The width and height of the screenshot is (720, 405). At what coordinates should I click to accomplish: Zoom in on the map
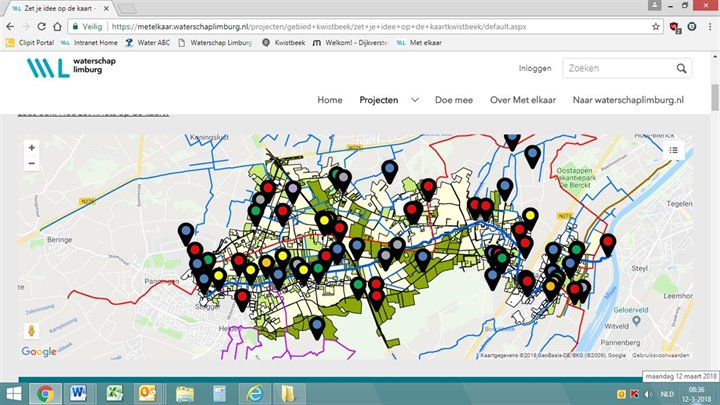(x=32, y=147)
